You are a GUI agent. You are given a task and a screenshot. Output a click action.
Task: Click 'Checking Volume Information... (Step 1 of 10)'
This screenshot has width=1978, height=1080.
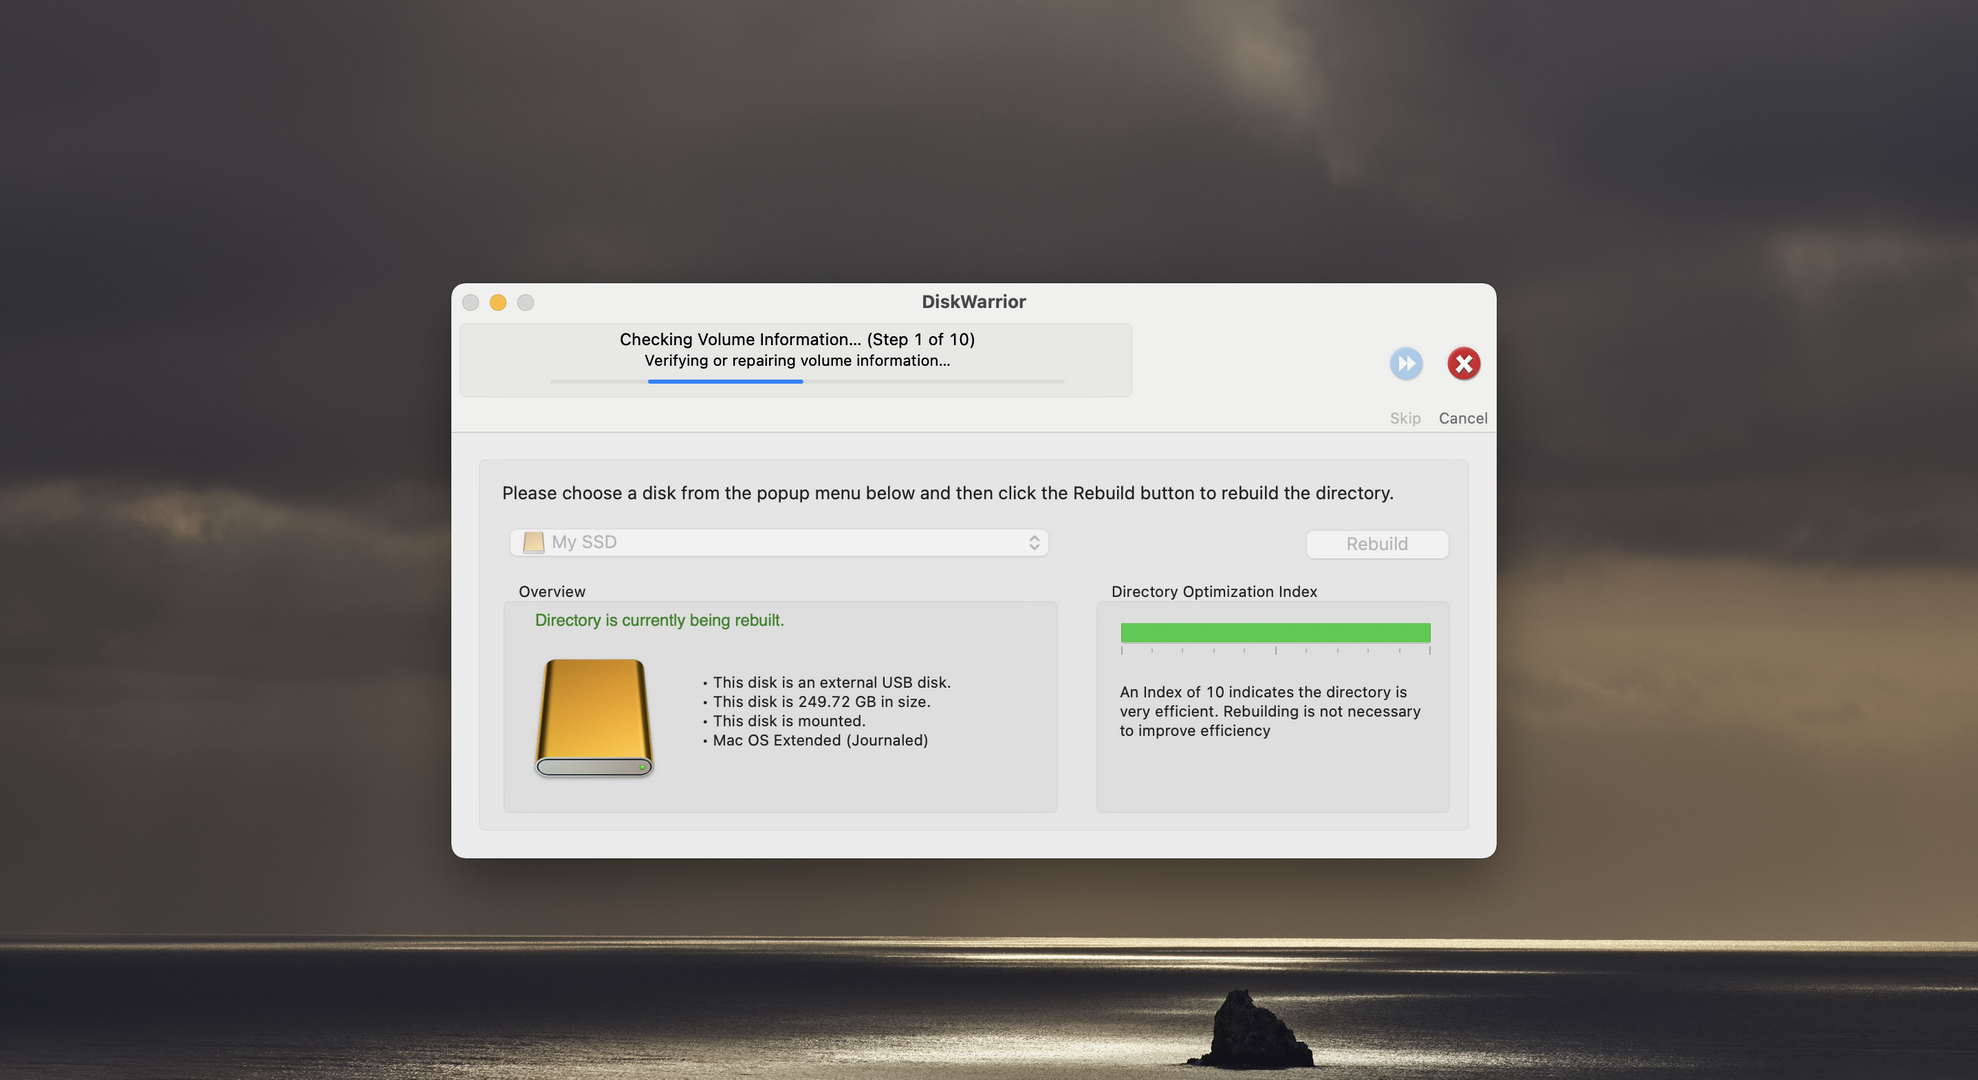tap(797, 339)
